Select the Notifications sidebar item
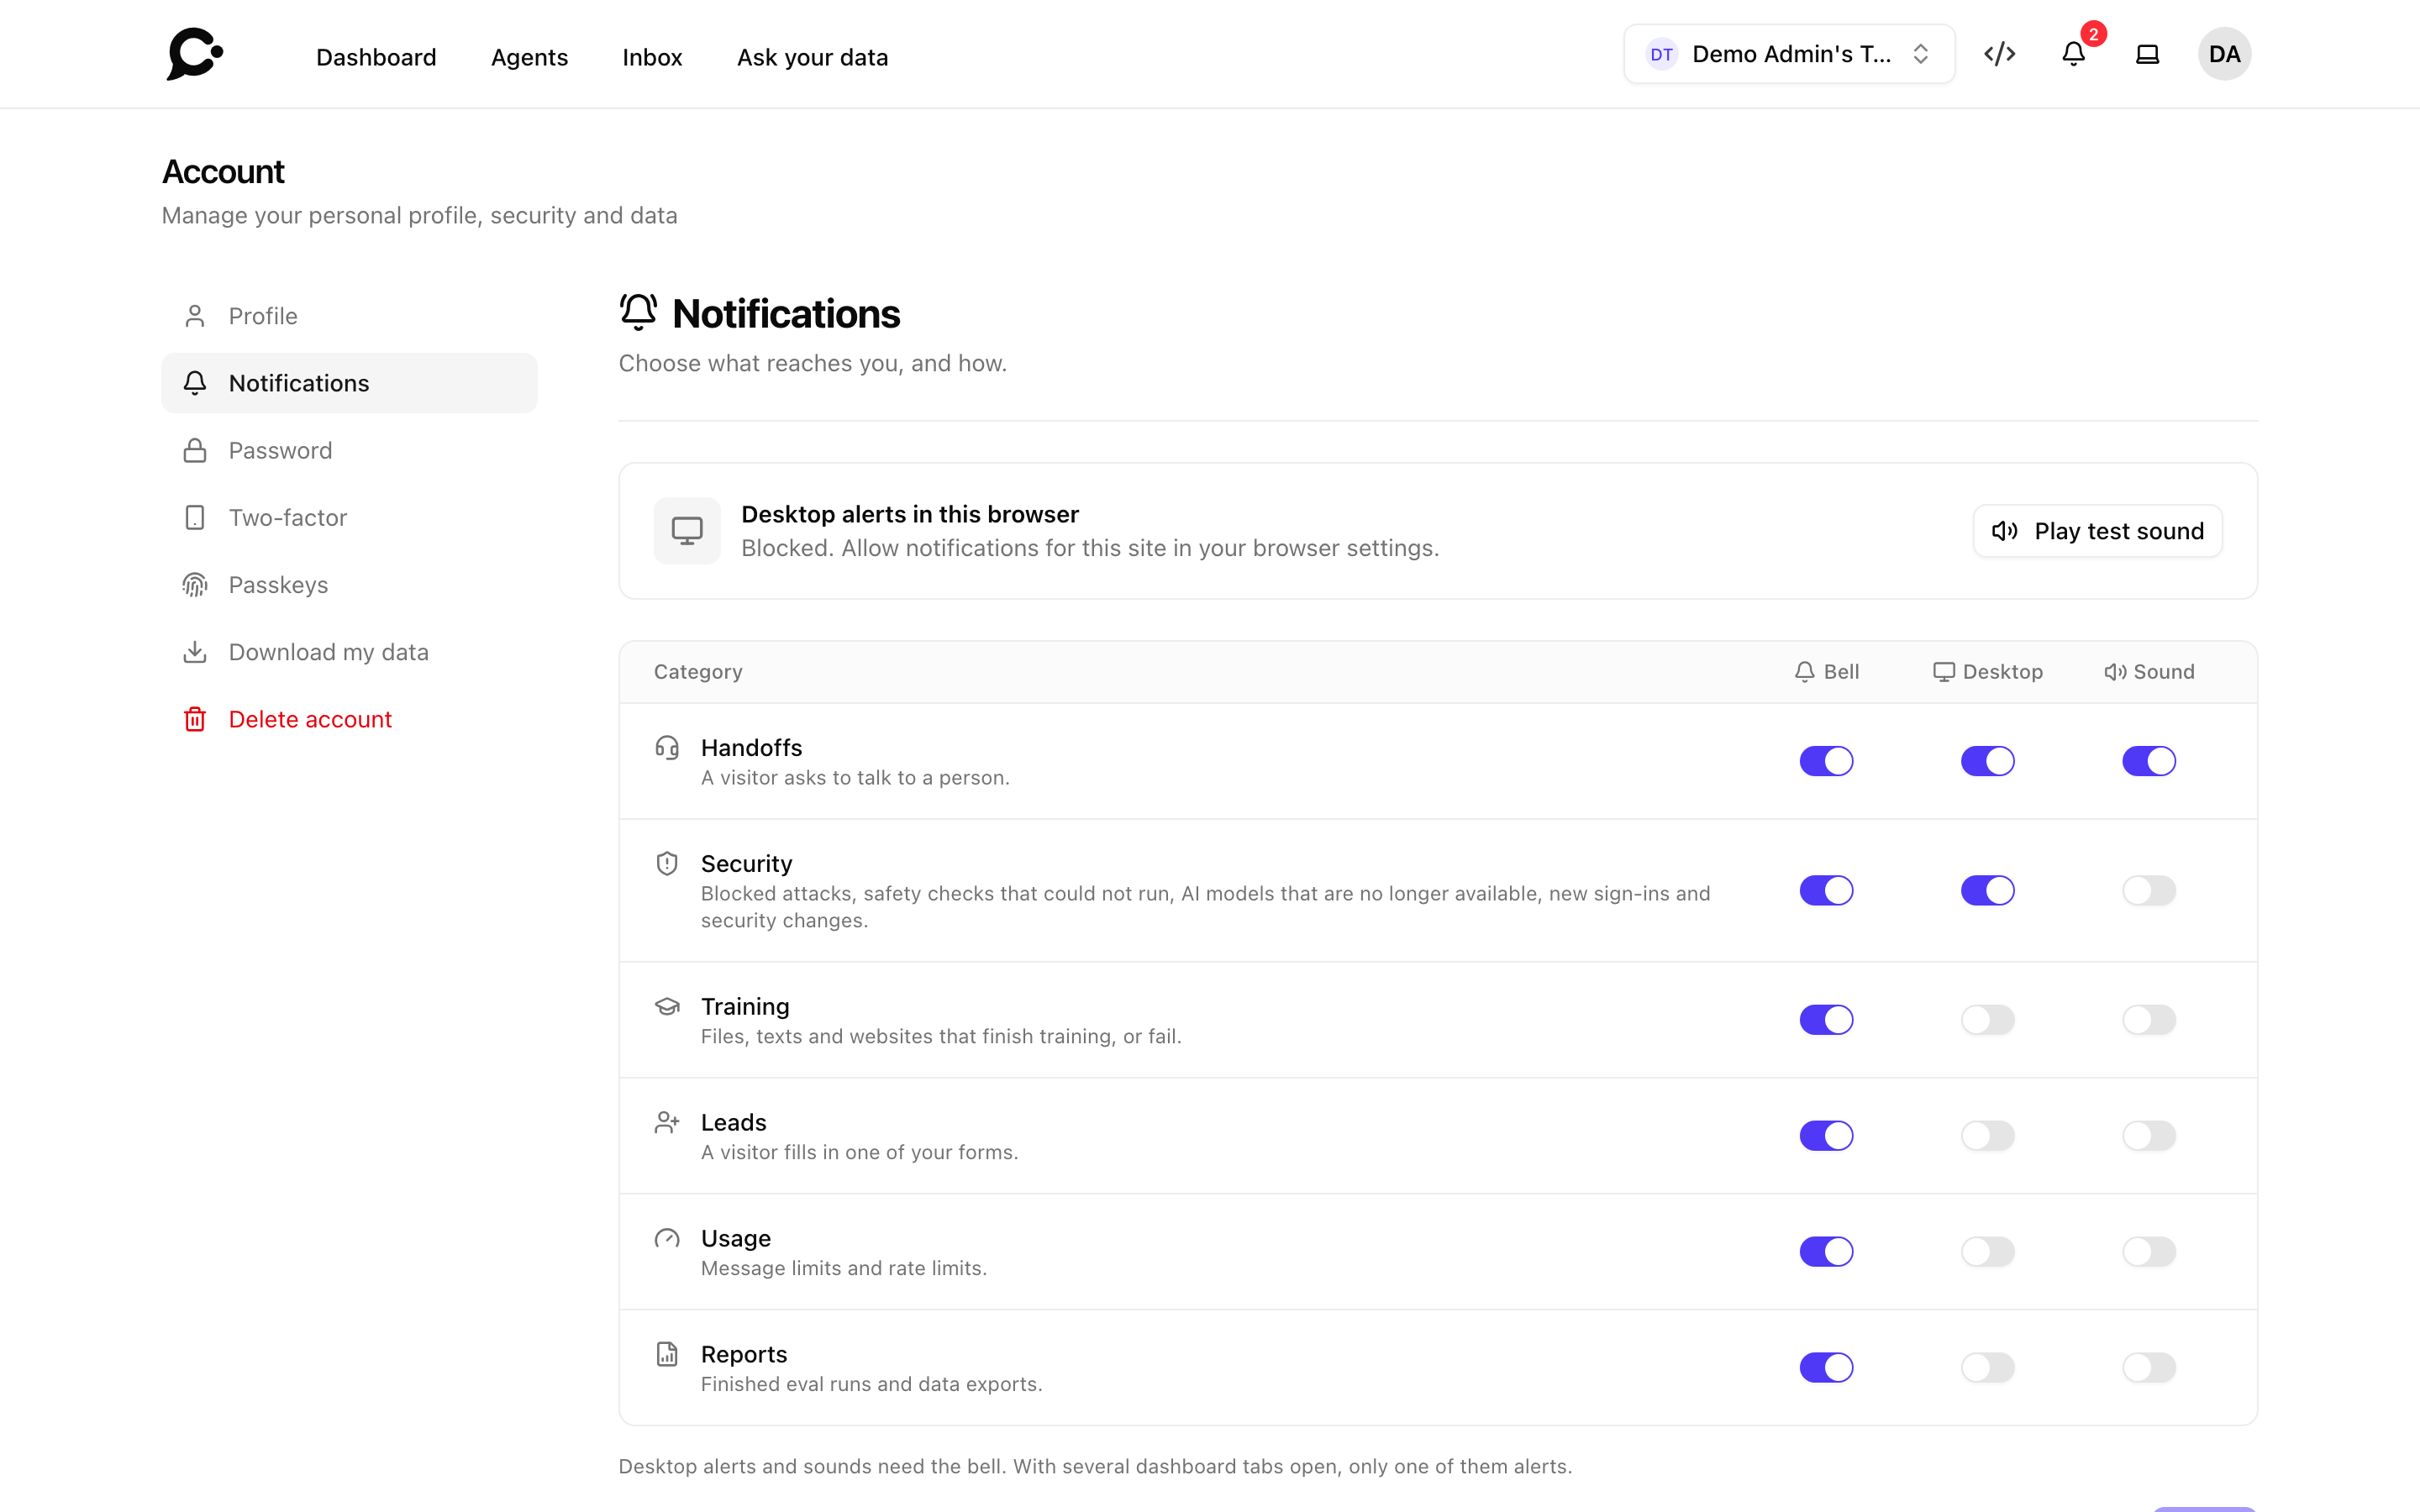Viewport: 2420px width, 1512px height. (349, 383)
